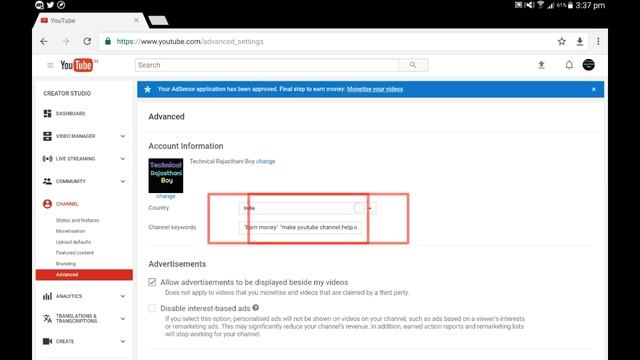Open the Country dropdown
This screenshot has height=360, width=640.
[307, 208]
